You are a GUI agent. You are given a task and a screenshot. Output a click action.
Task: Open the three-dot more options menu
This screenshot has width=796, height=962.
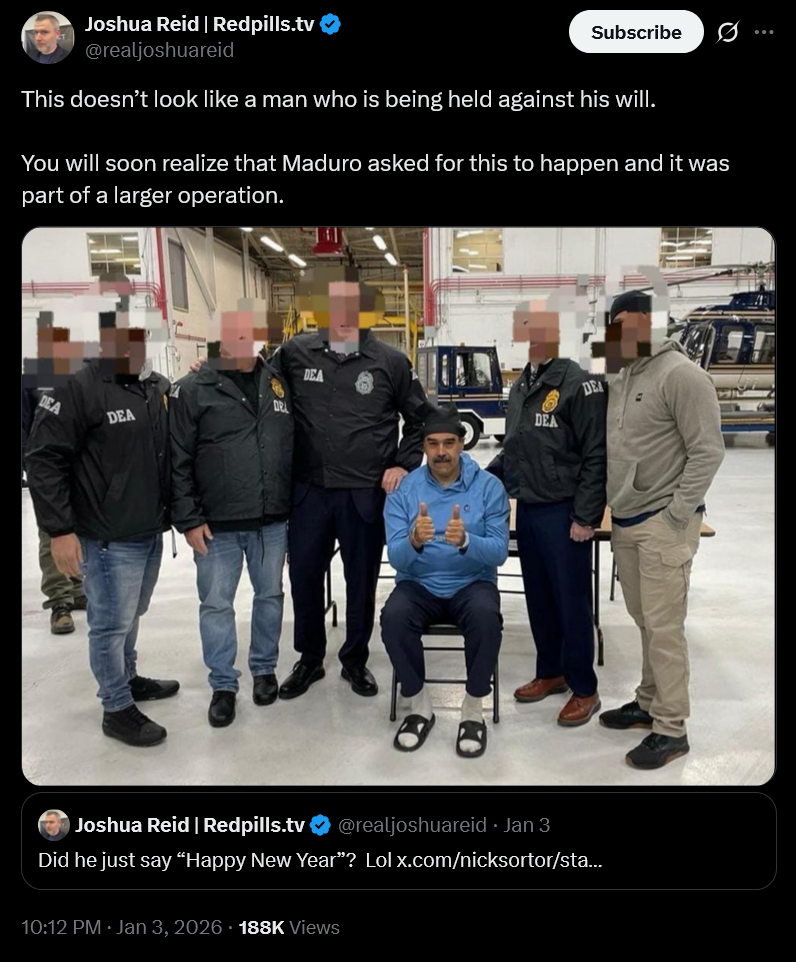click(x=763, y=32)
